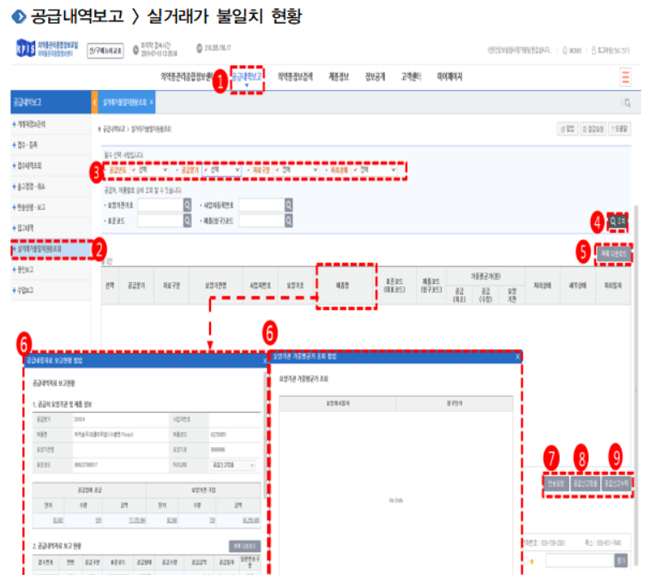This screenshot has width=650, height=575.
Task: Click the search icon next to 사업자등록번호
Action: tap(289, 205)
